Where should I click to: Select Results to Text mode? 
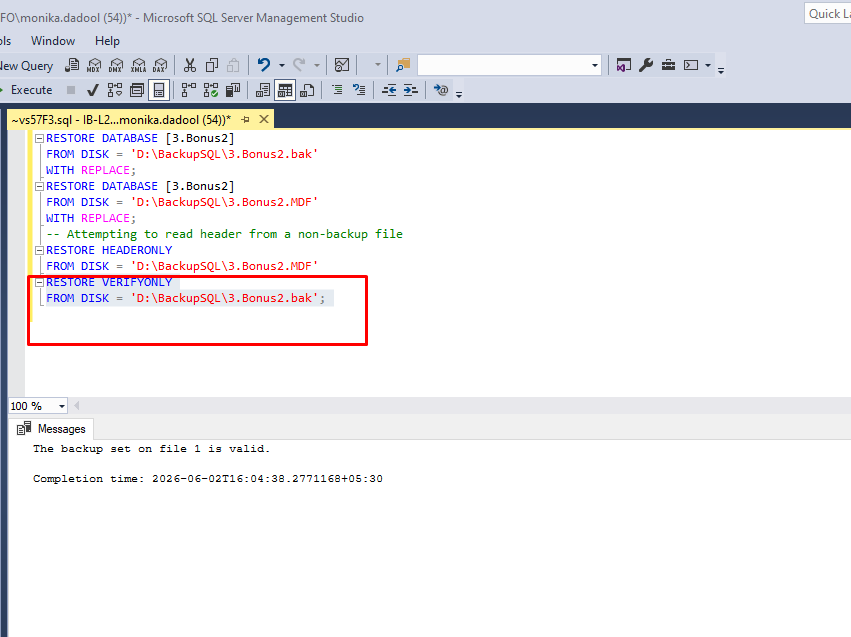click(x=263, y=90)
